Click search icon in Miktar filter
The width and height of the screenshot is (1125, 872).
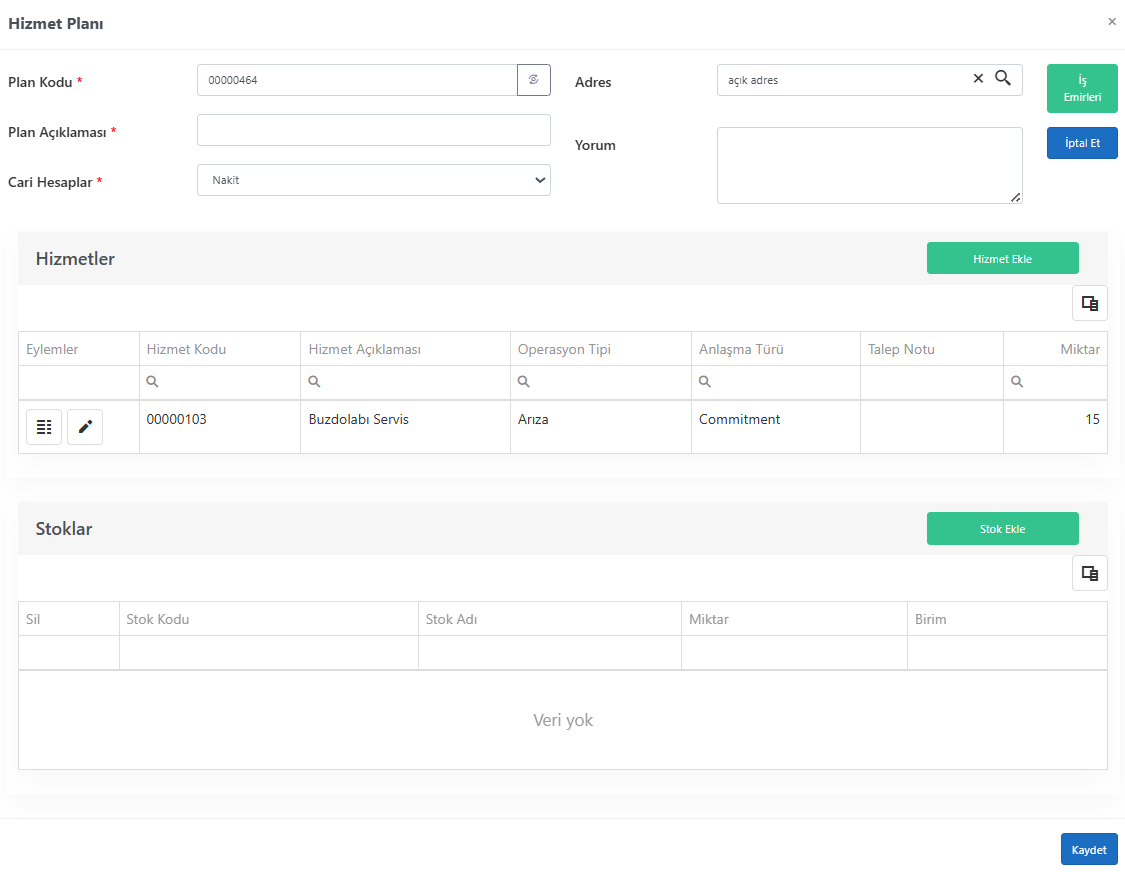1017,382
